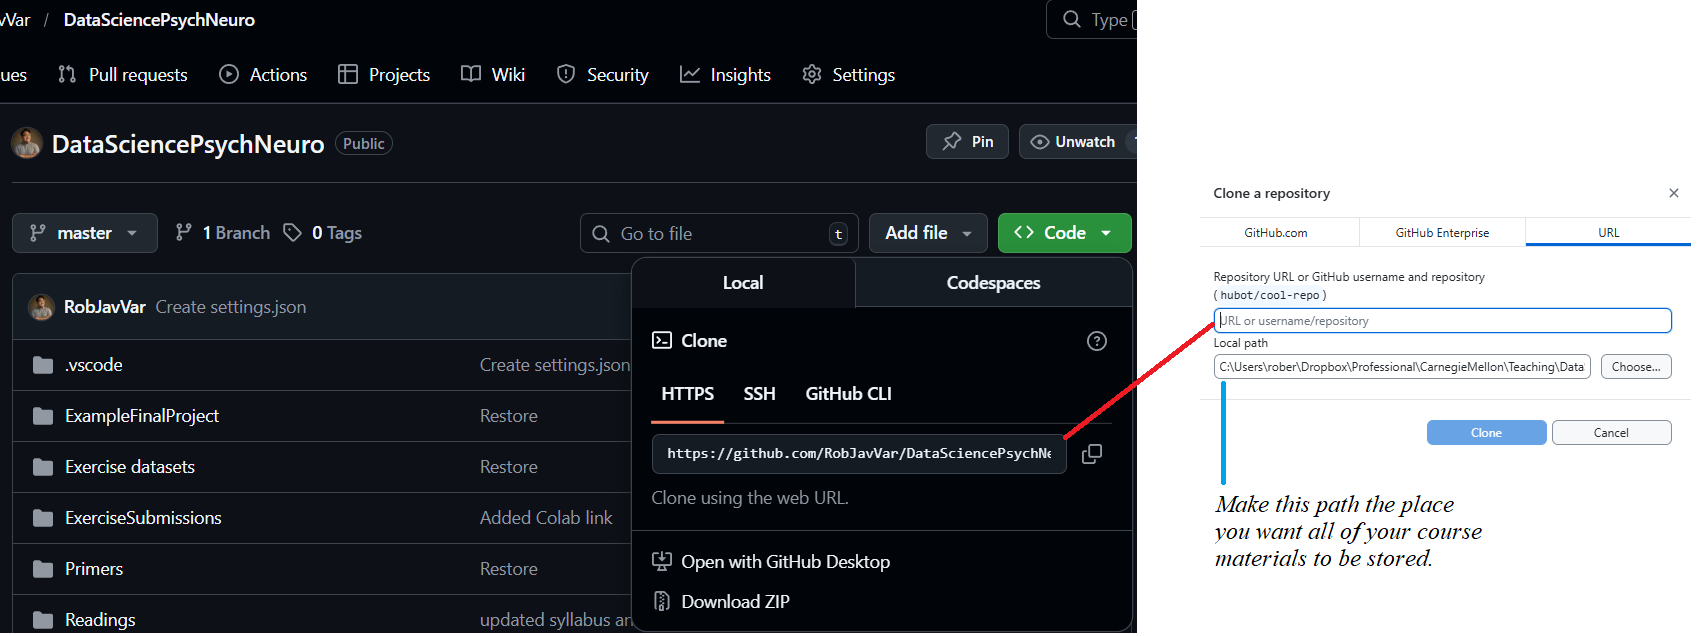Open the repository Settings tab

(849, 75)
